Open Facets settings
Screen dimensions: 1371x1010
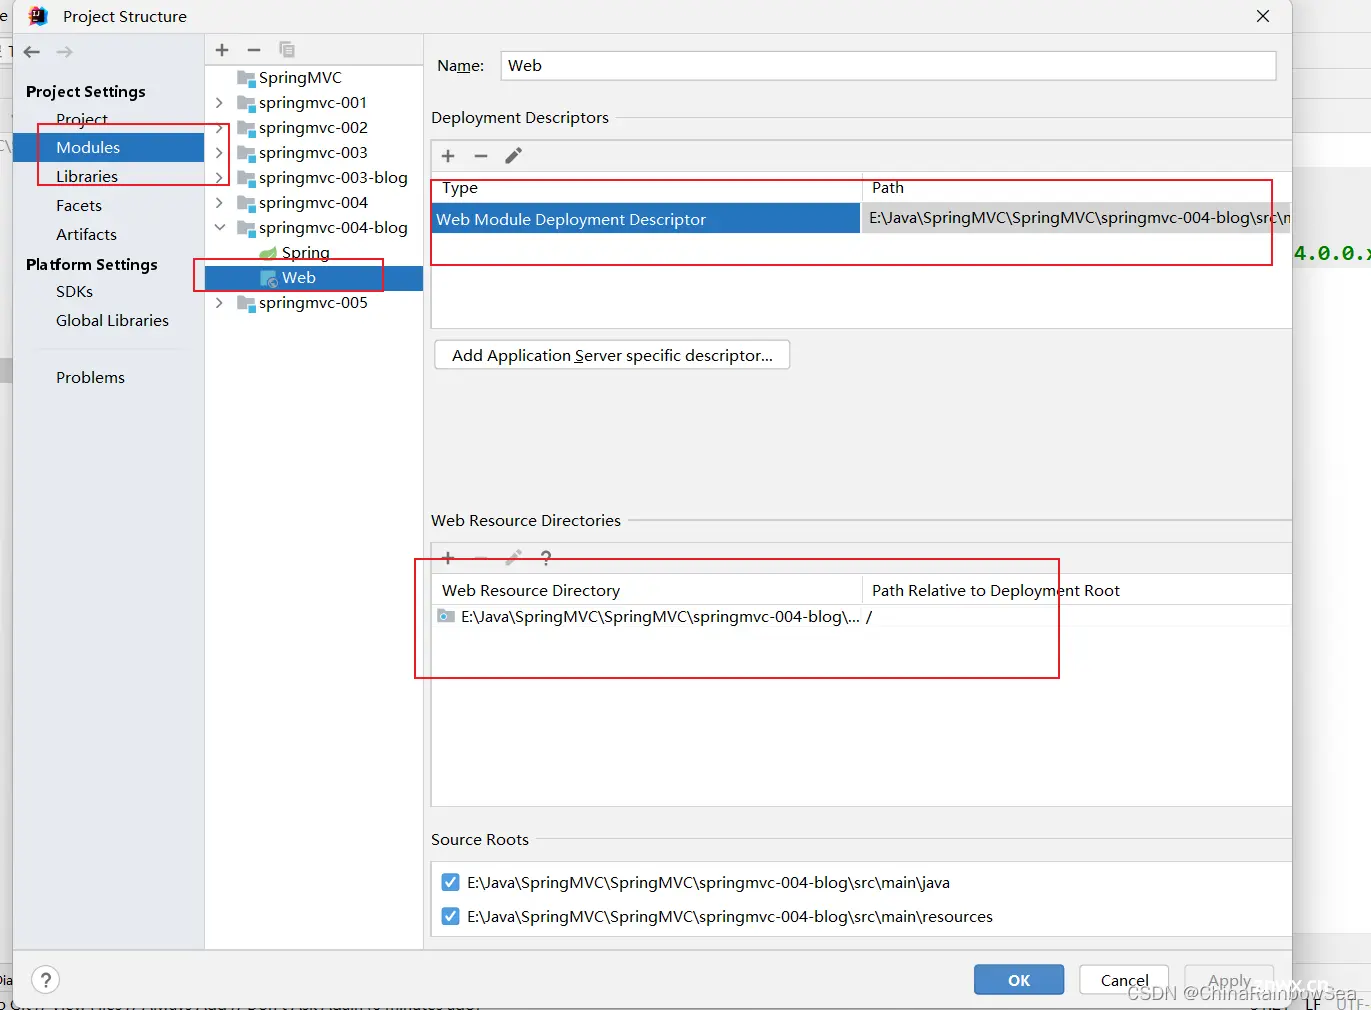click(x=79, y=205)
